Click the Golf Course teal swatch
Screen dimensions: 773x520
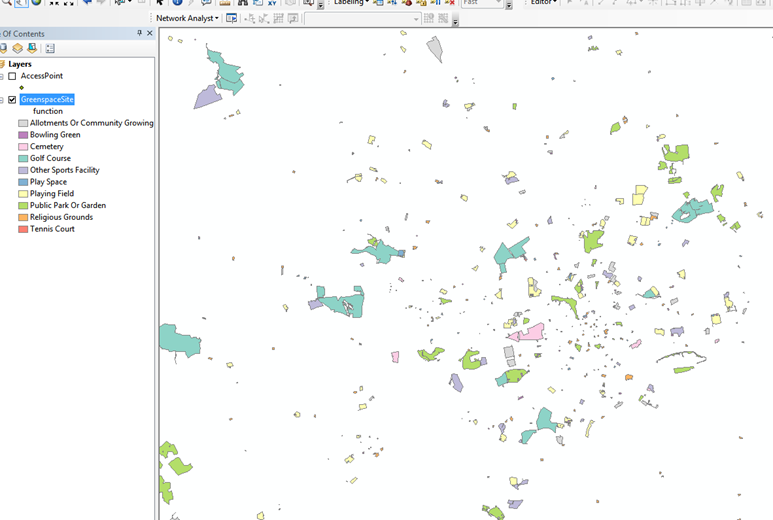point(23,159)
